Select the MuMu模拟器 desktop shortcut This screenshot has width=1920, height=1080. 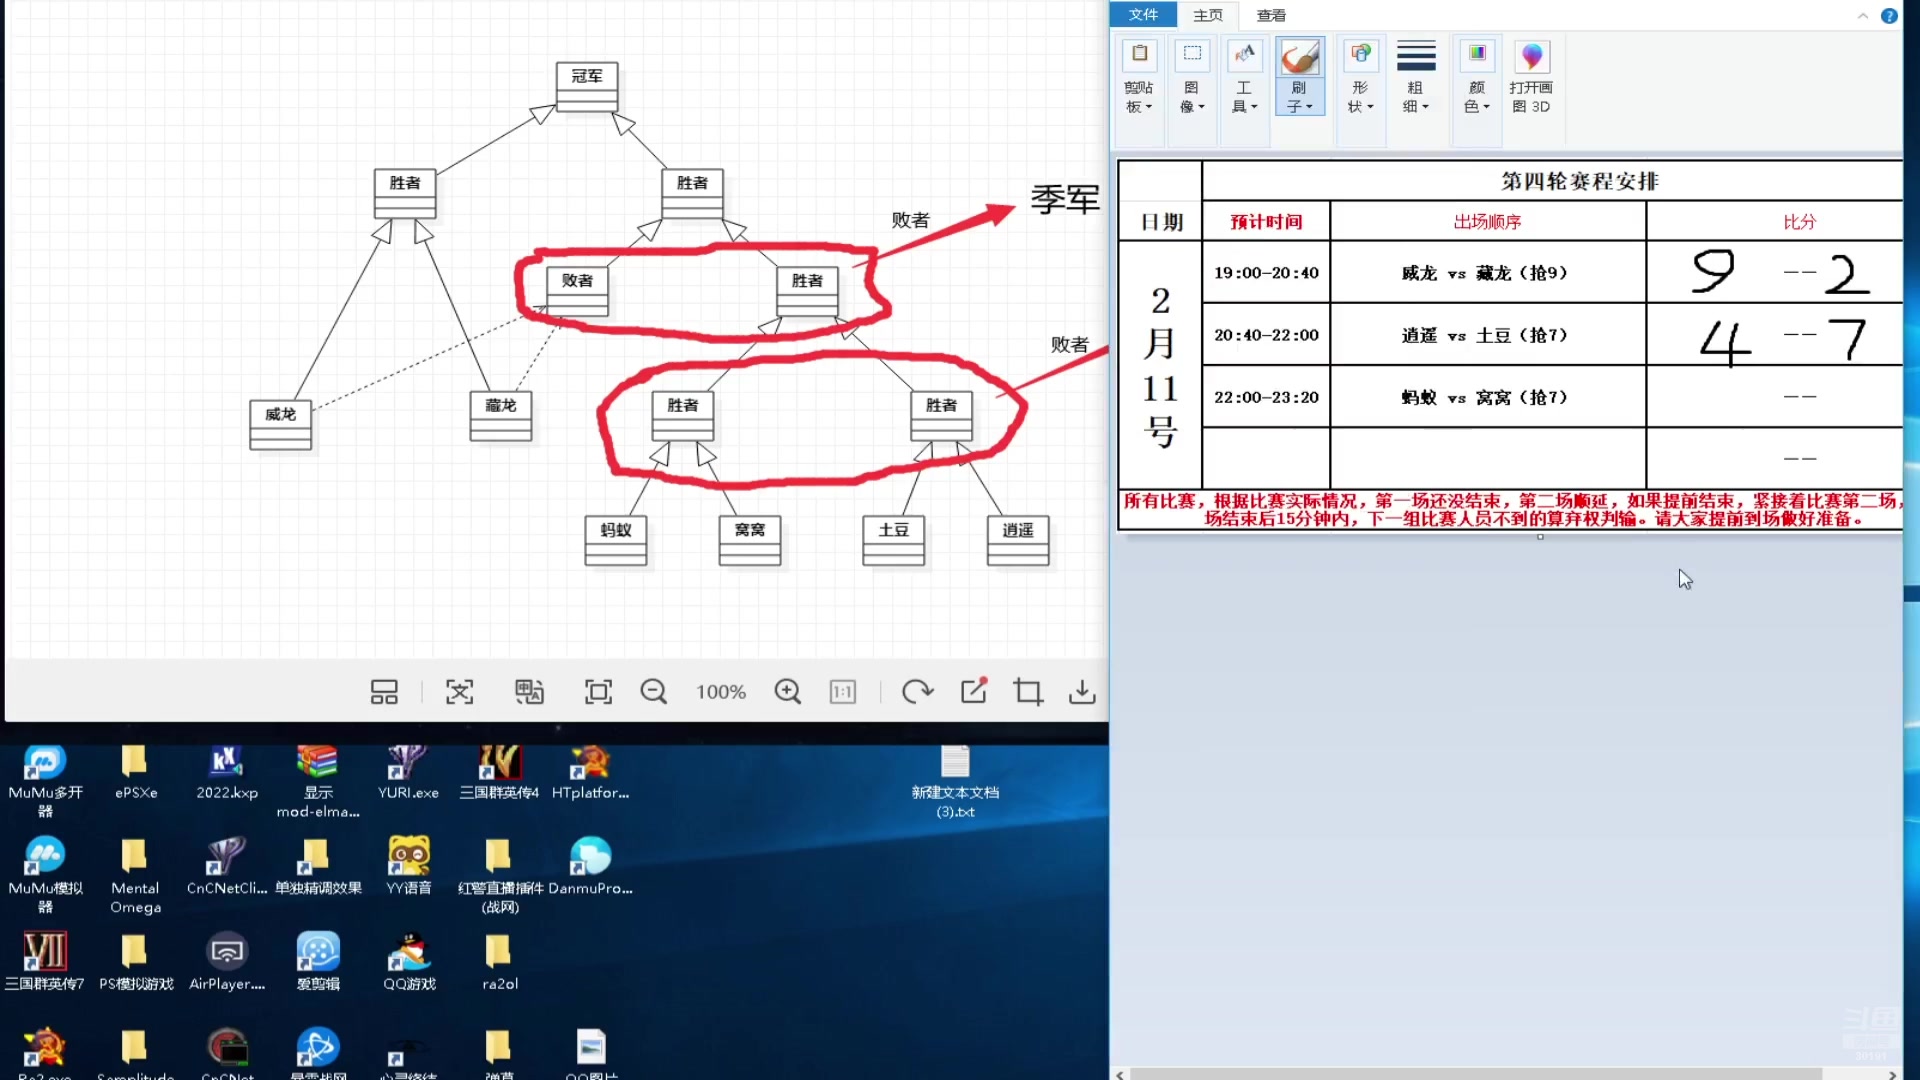(x=45, y=875)
